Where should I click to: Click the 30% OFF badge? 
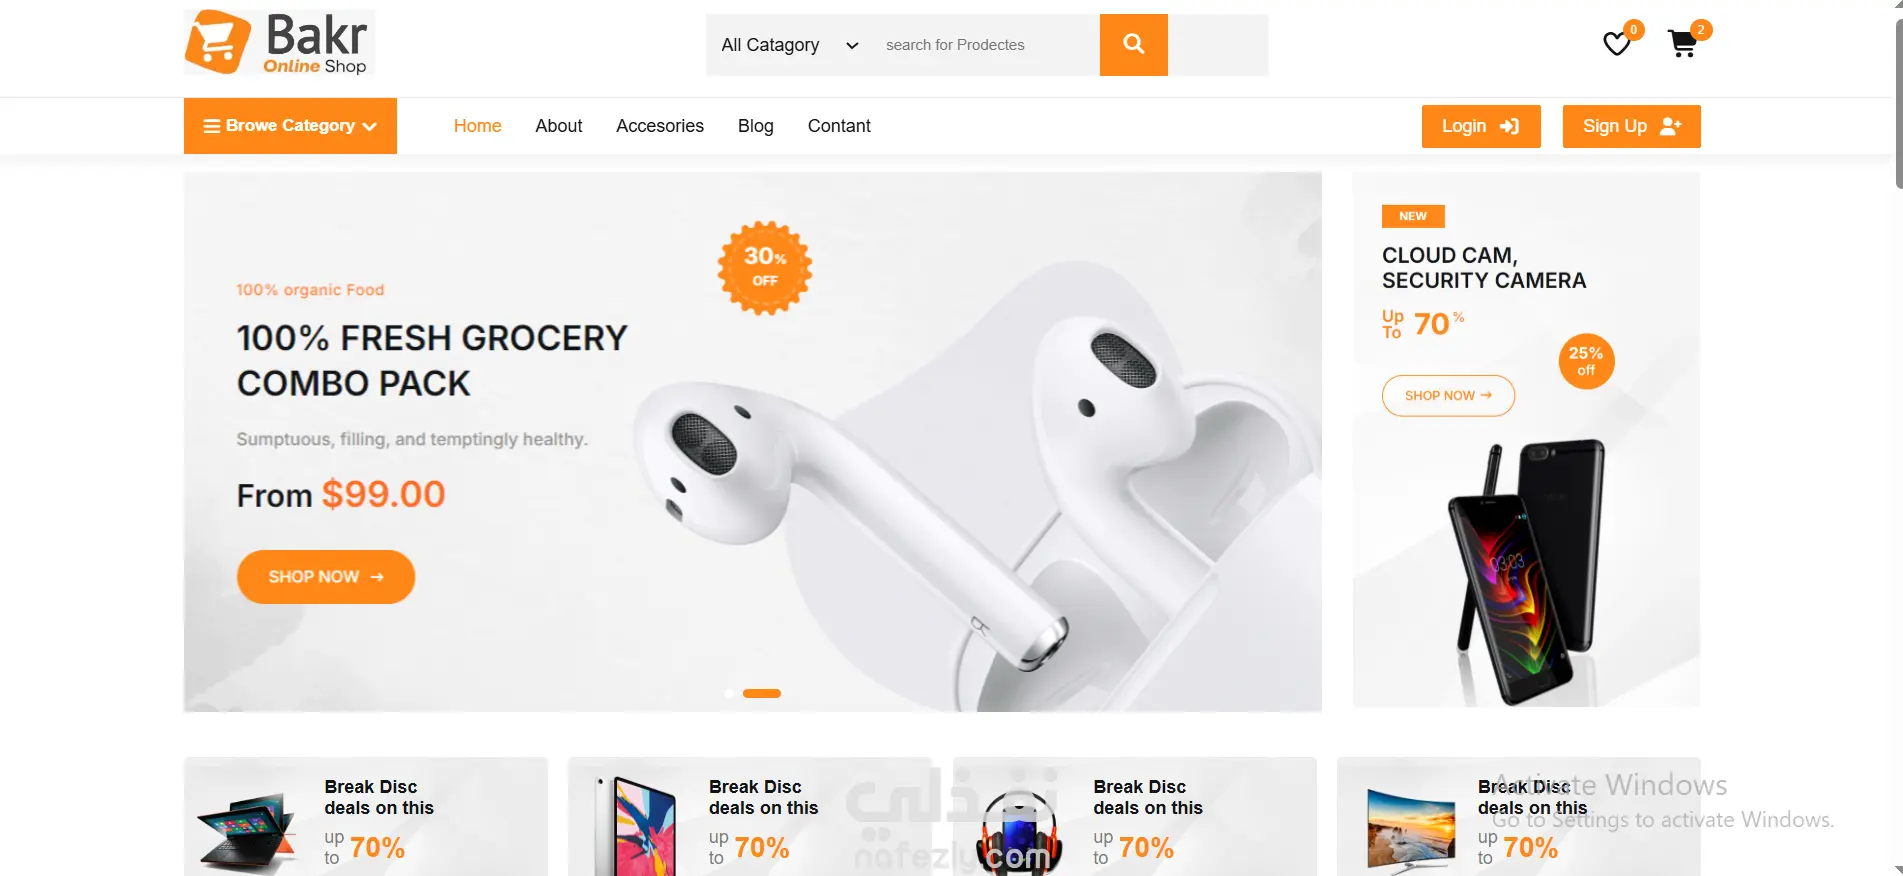(x=765, y=268)
